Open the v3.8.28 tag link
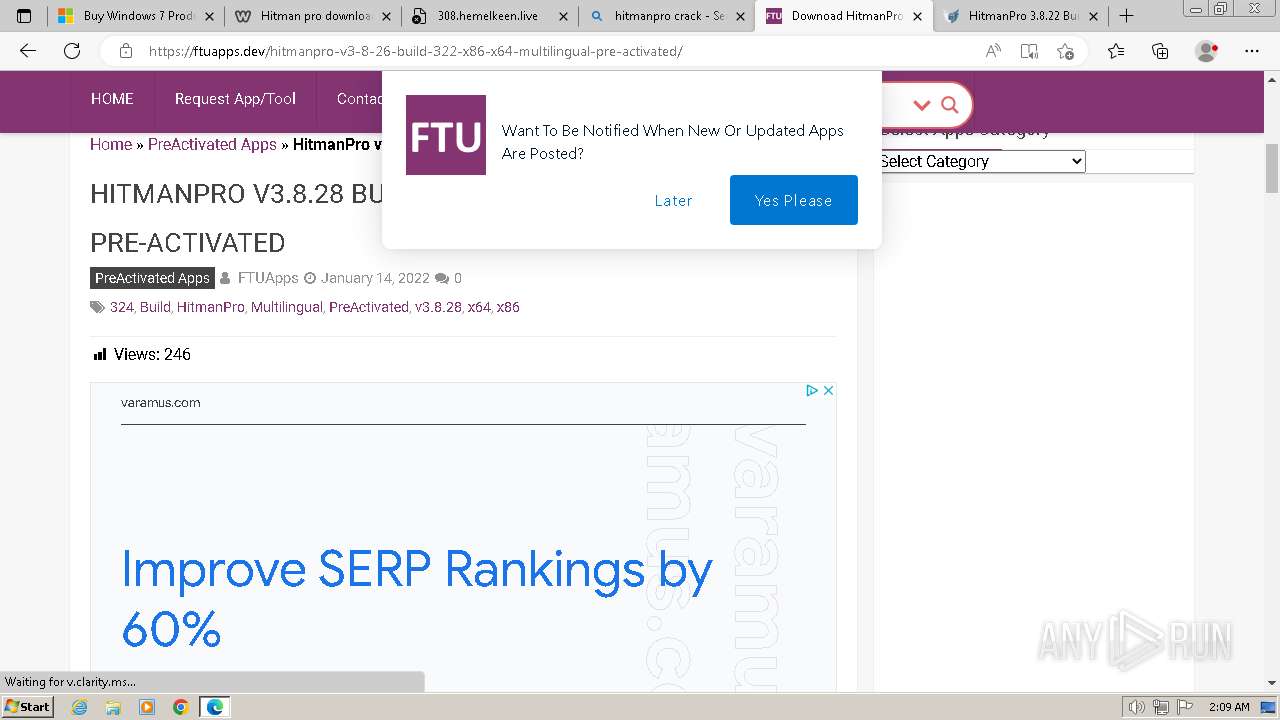 pos(438,307)
